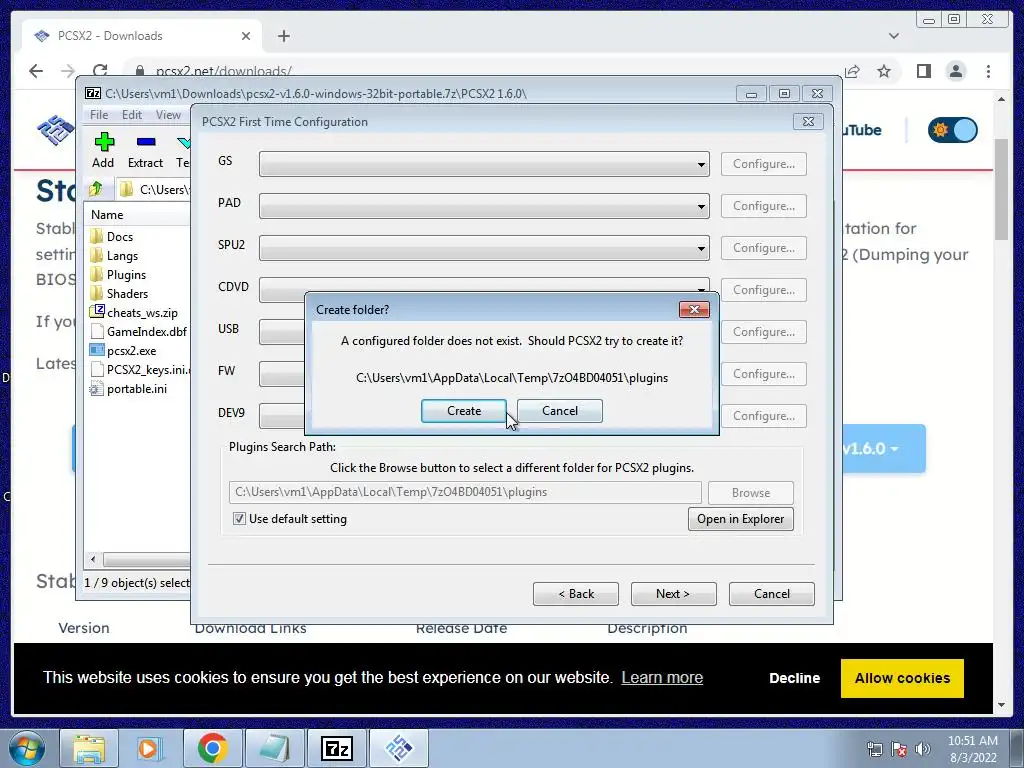Viewport: 1024px width, 768px height.
Task: Click the Browse button for plugins path
Action: point(750,492)
